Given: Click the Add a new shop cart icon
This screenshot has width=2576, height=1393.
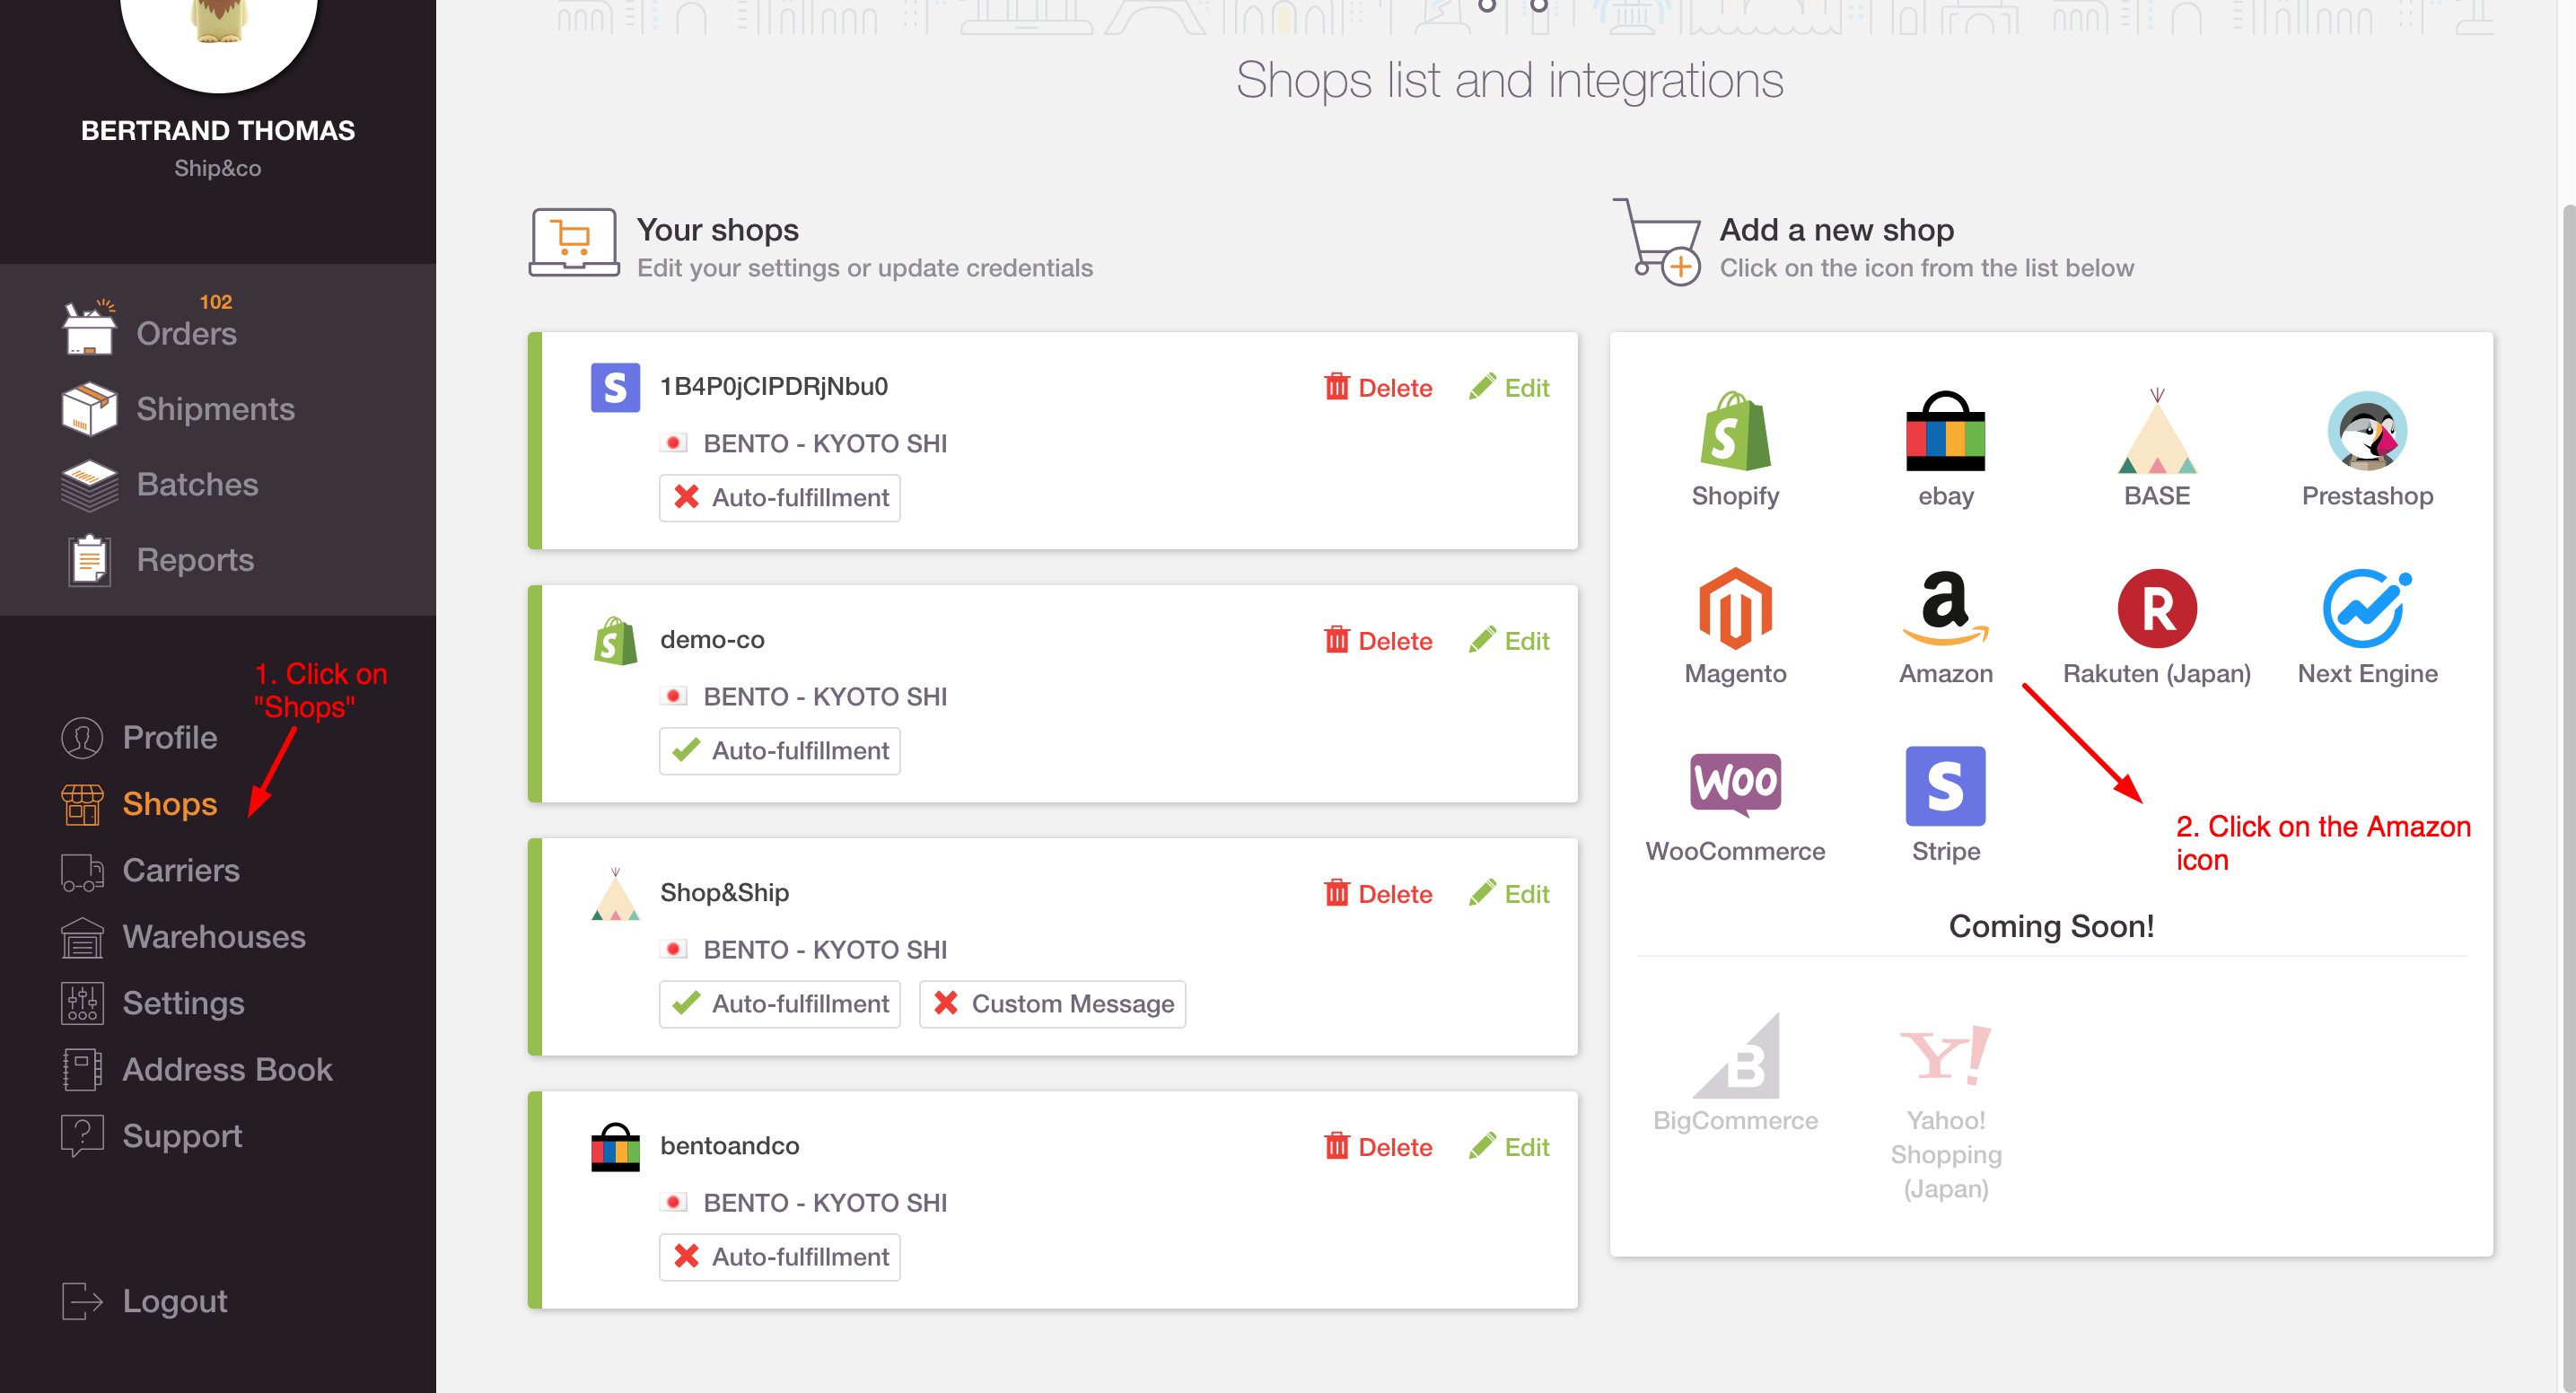Looking at the screenshot, I should pyautogui.click(x=1657, y=241).
